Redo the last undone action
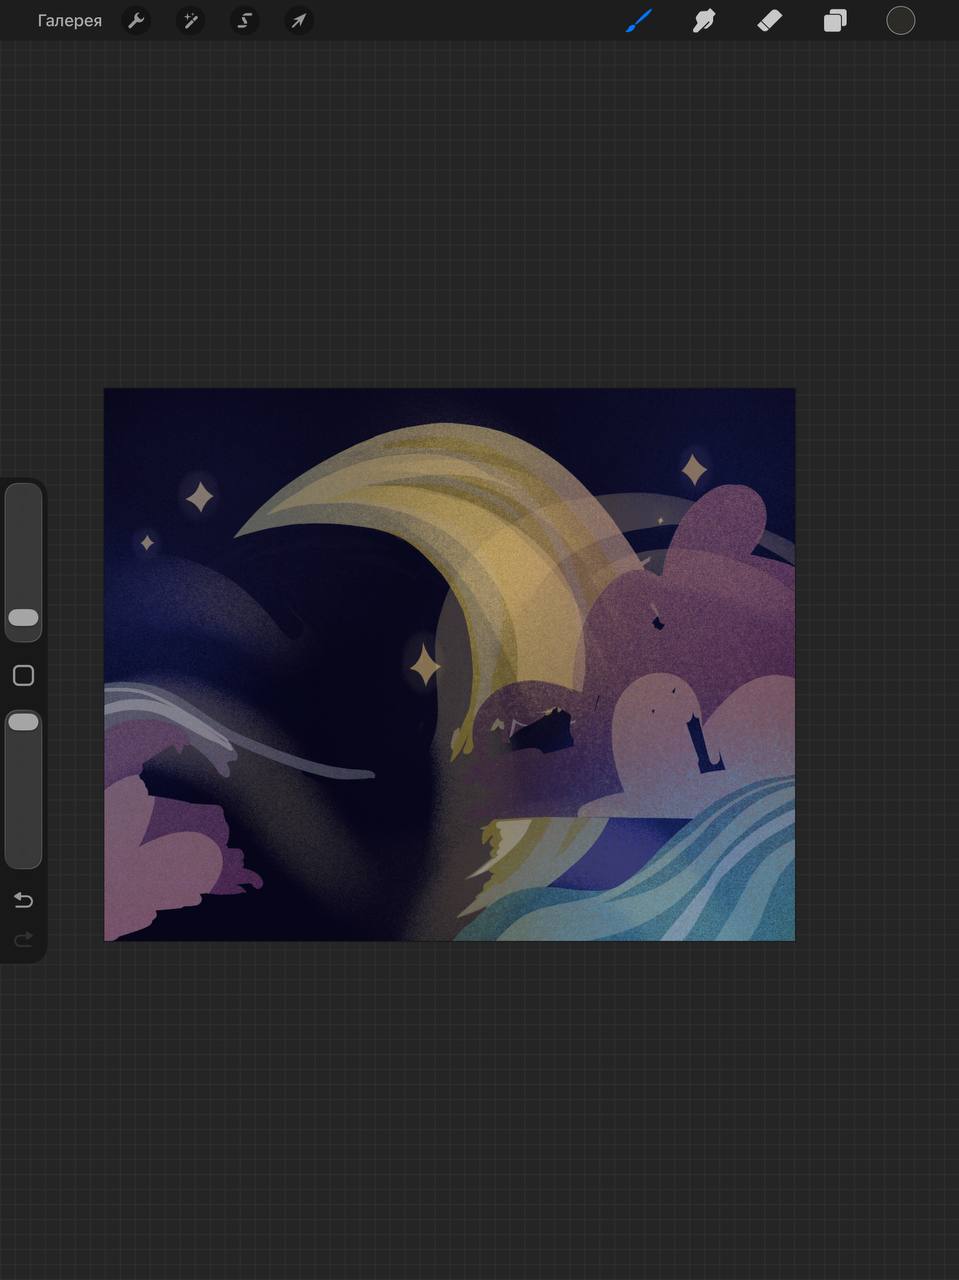The width and height of the screenshot is (959, 1280). tap(23, 940)
